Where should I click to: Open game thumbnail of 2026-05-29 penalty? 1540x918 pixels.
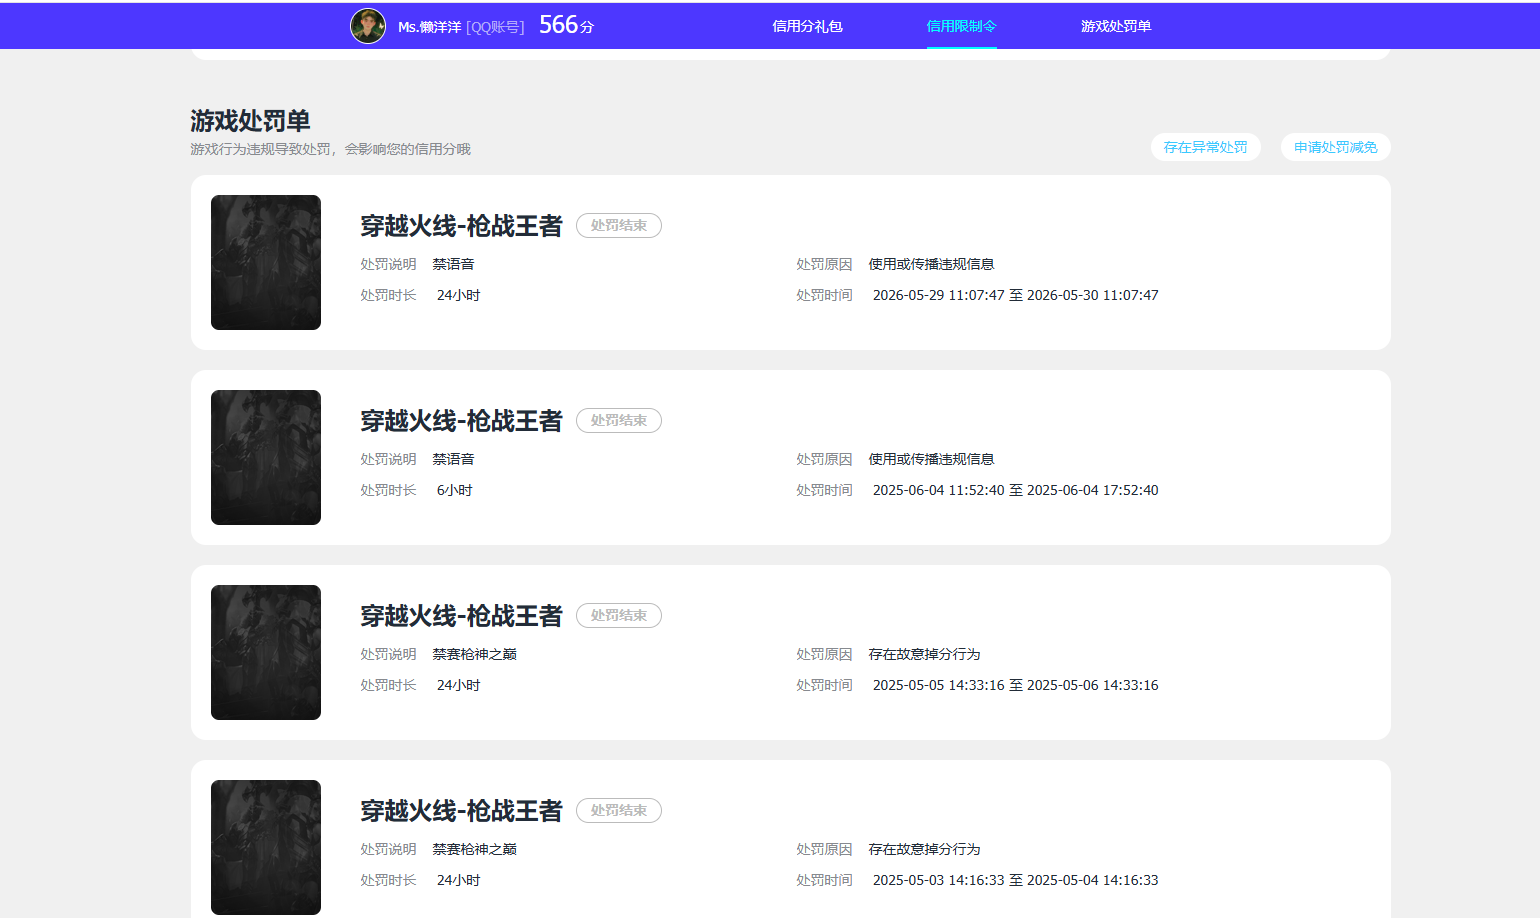(x=266, y=262)
